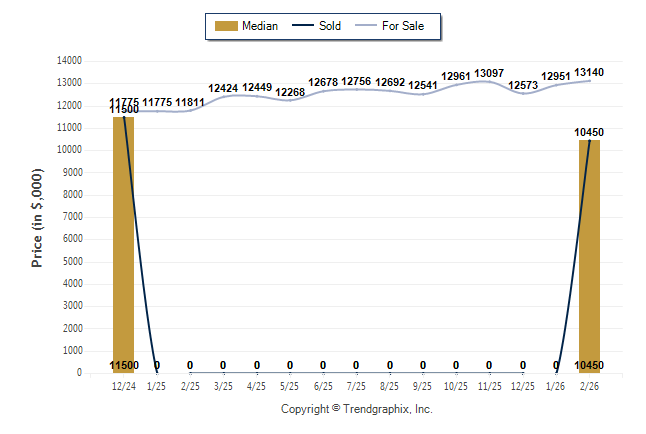Click the 13140 For Sale data label
This screenshot has width=646, height=434.
pos(589,72)
